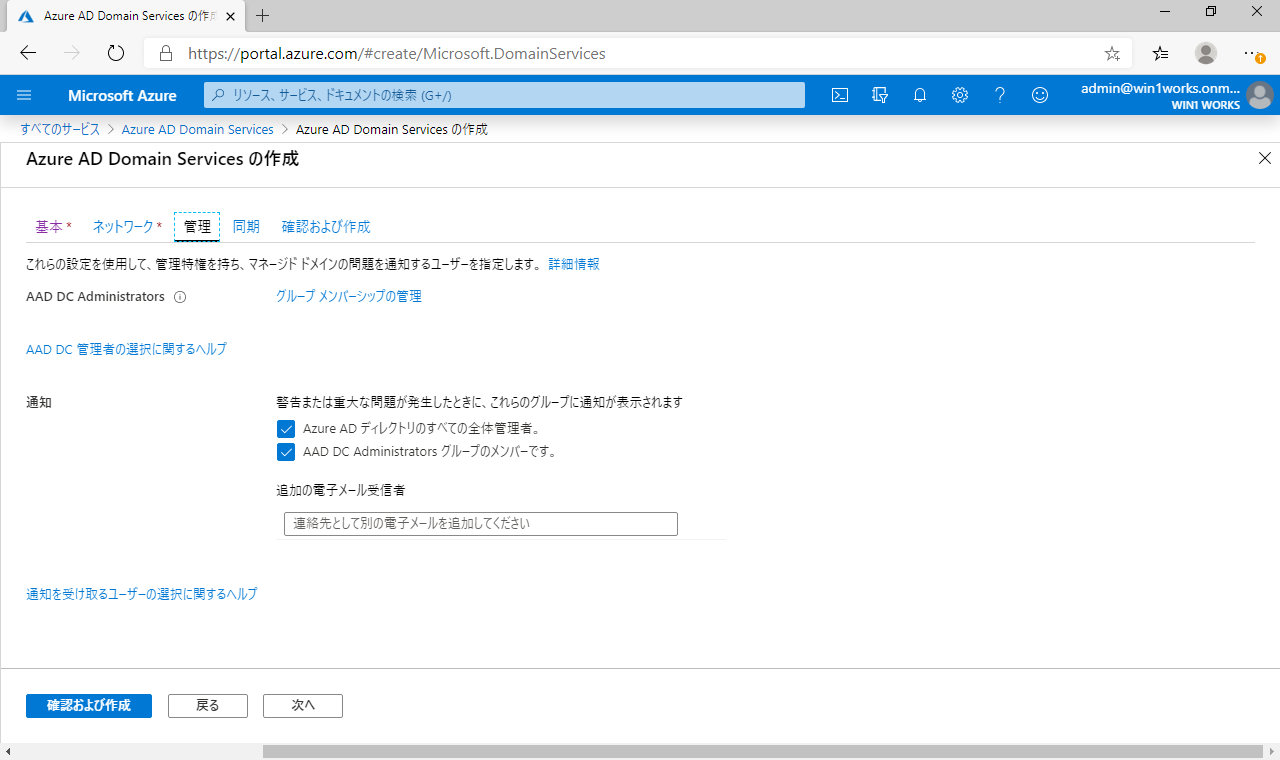Click the horizontal scrollbar right arrow
Image resolution: width=1280 pixels, height=760 pixels.
(1271, 751)
